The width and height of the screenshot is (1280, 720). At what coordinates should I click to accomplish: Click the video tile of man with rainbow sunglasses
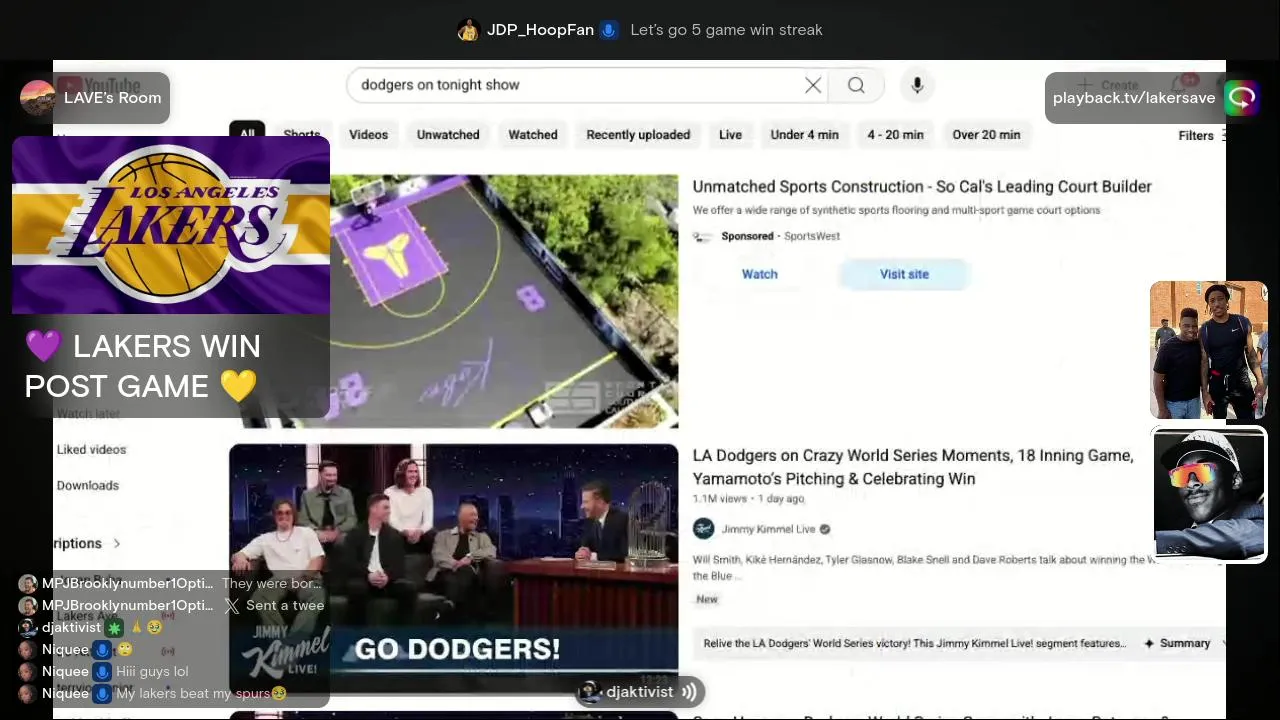tap(1208, 494)
